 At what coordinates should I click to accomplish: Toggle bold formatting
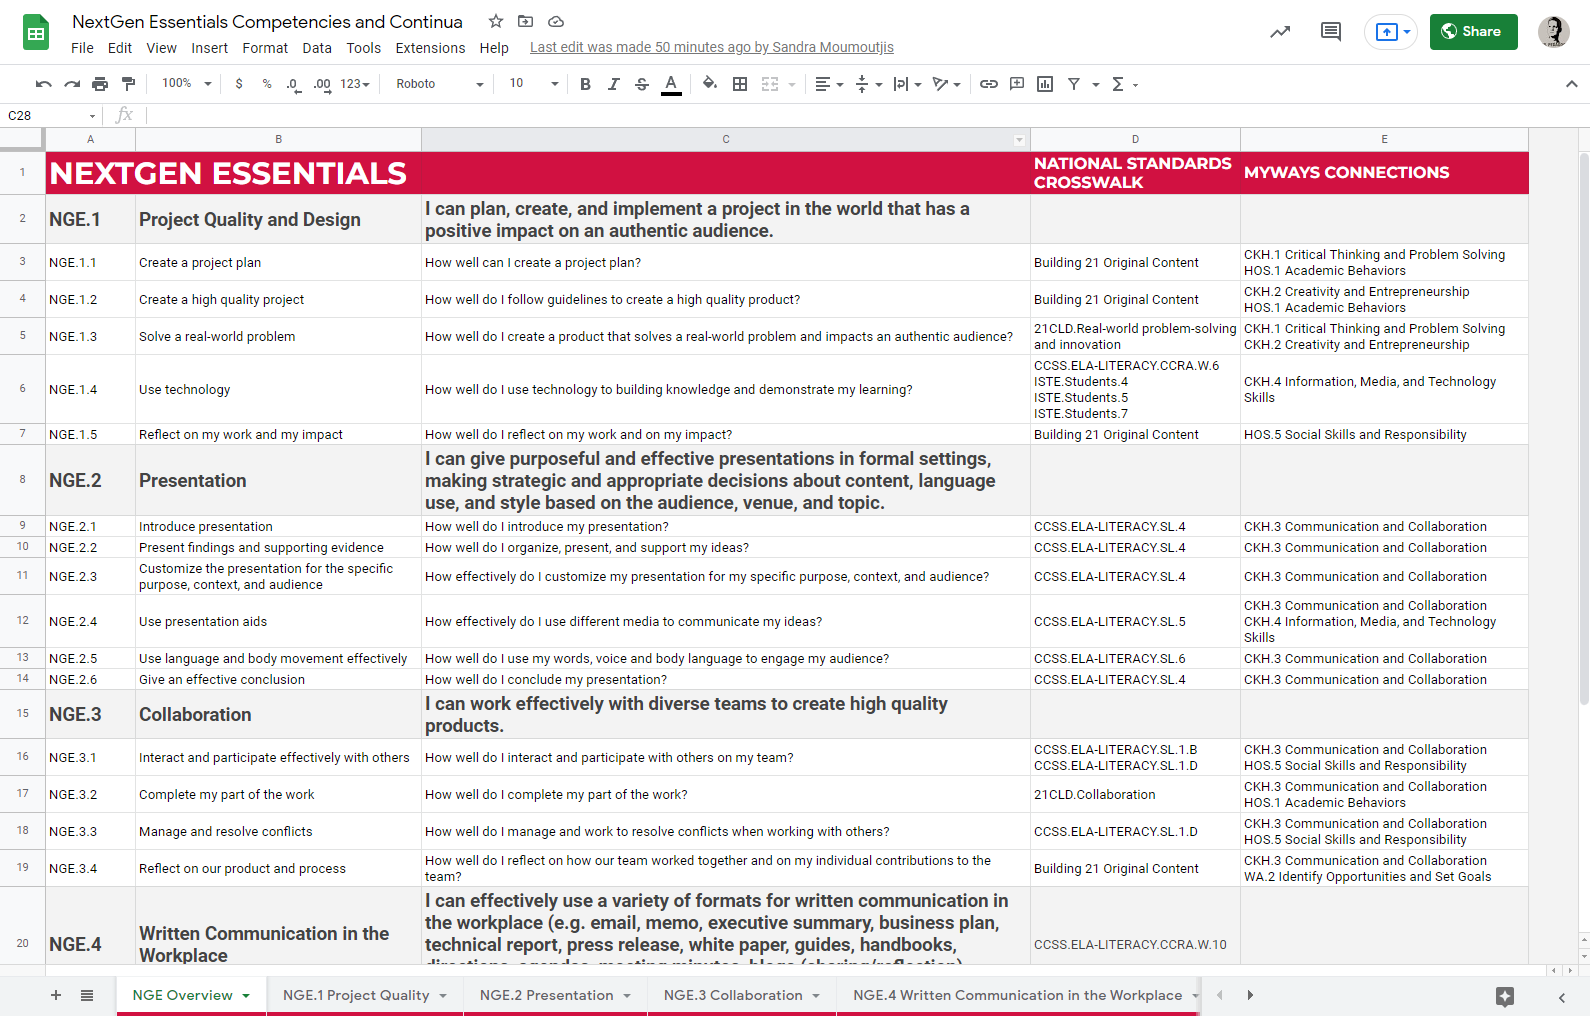pos(585,84)
